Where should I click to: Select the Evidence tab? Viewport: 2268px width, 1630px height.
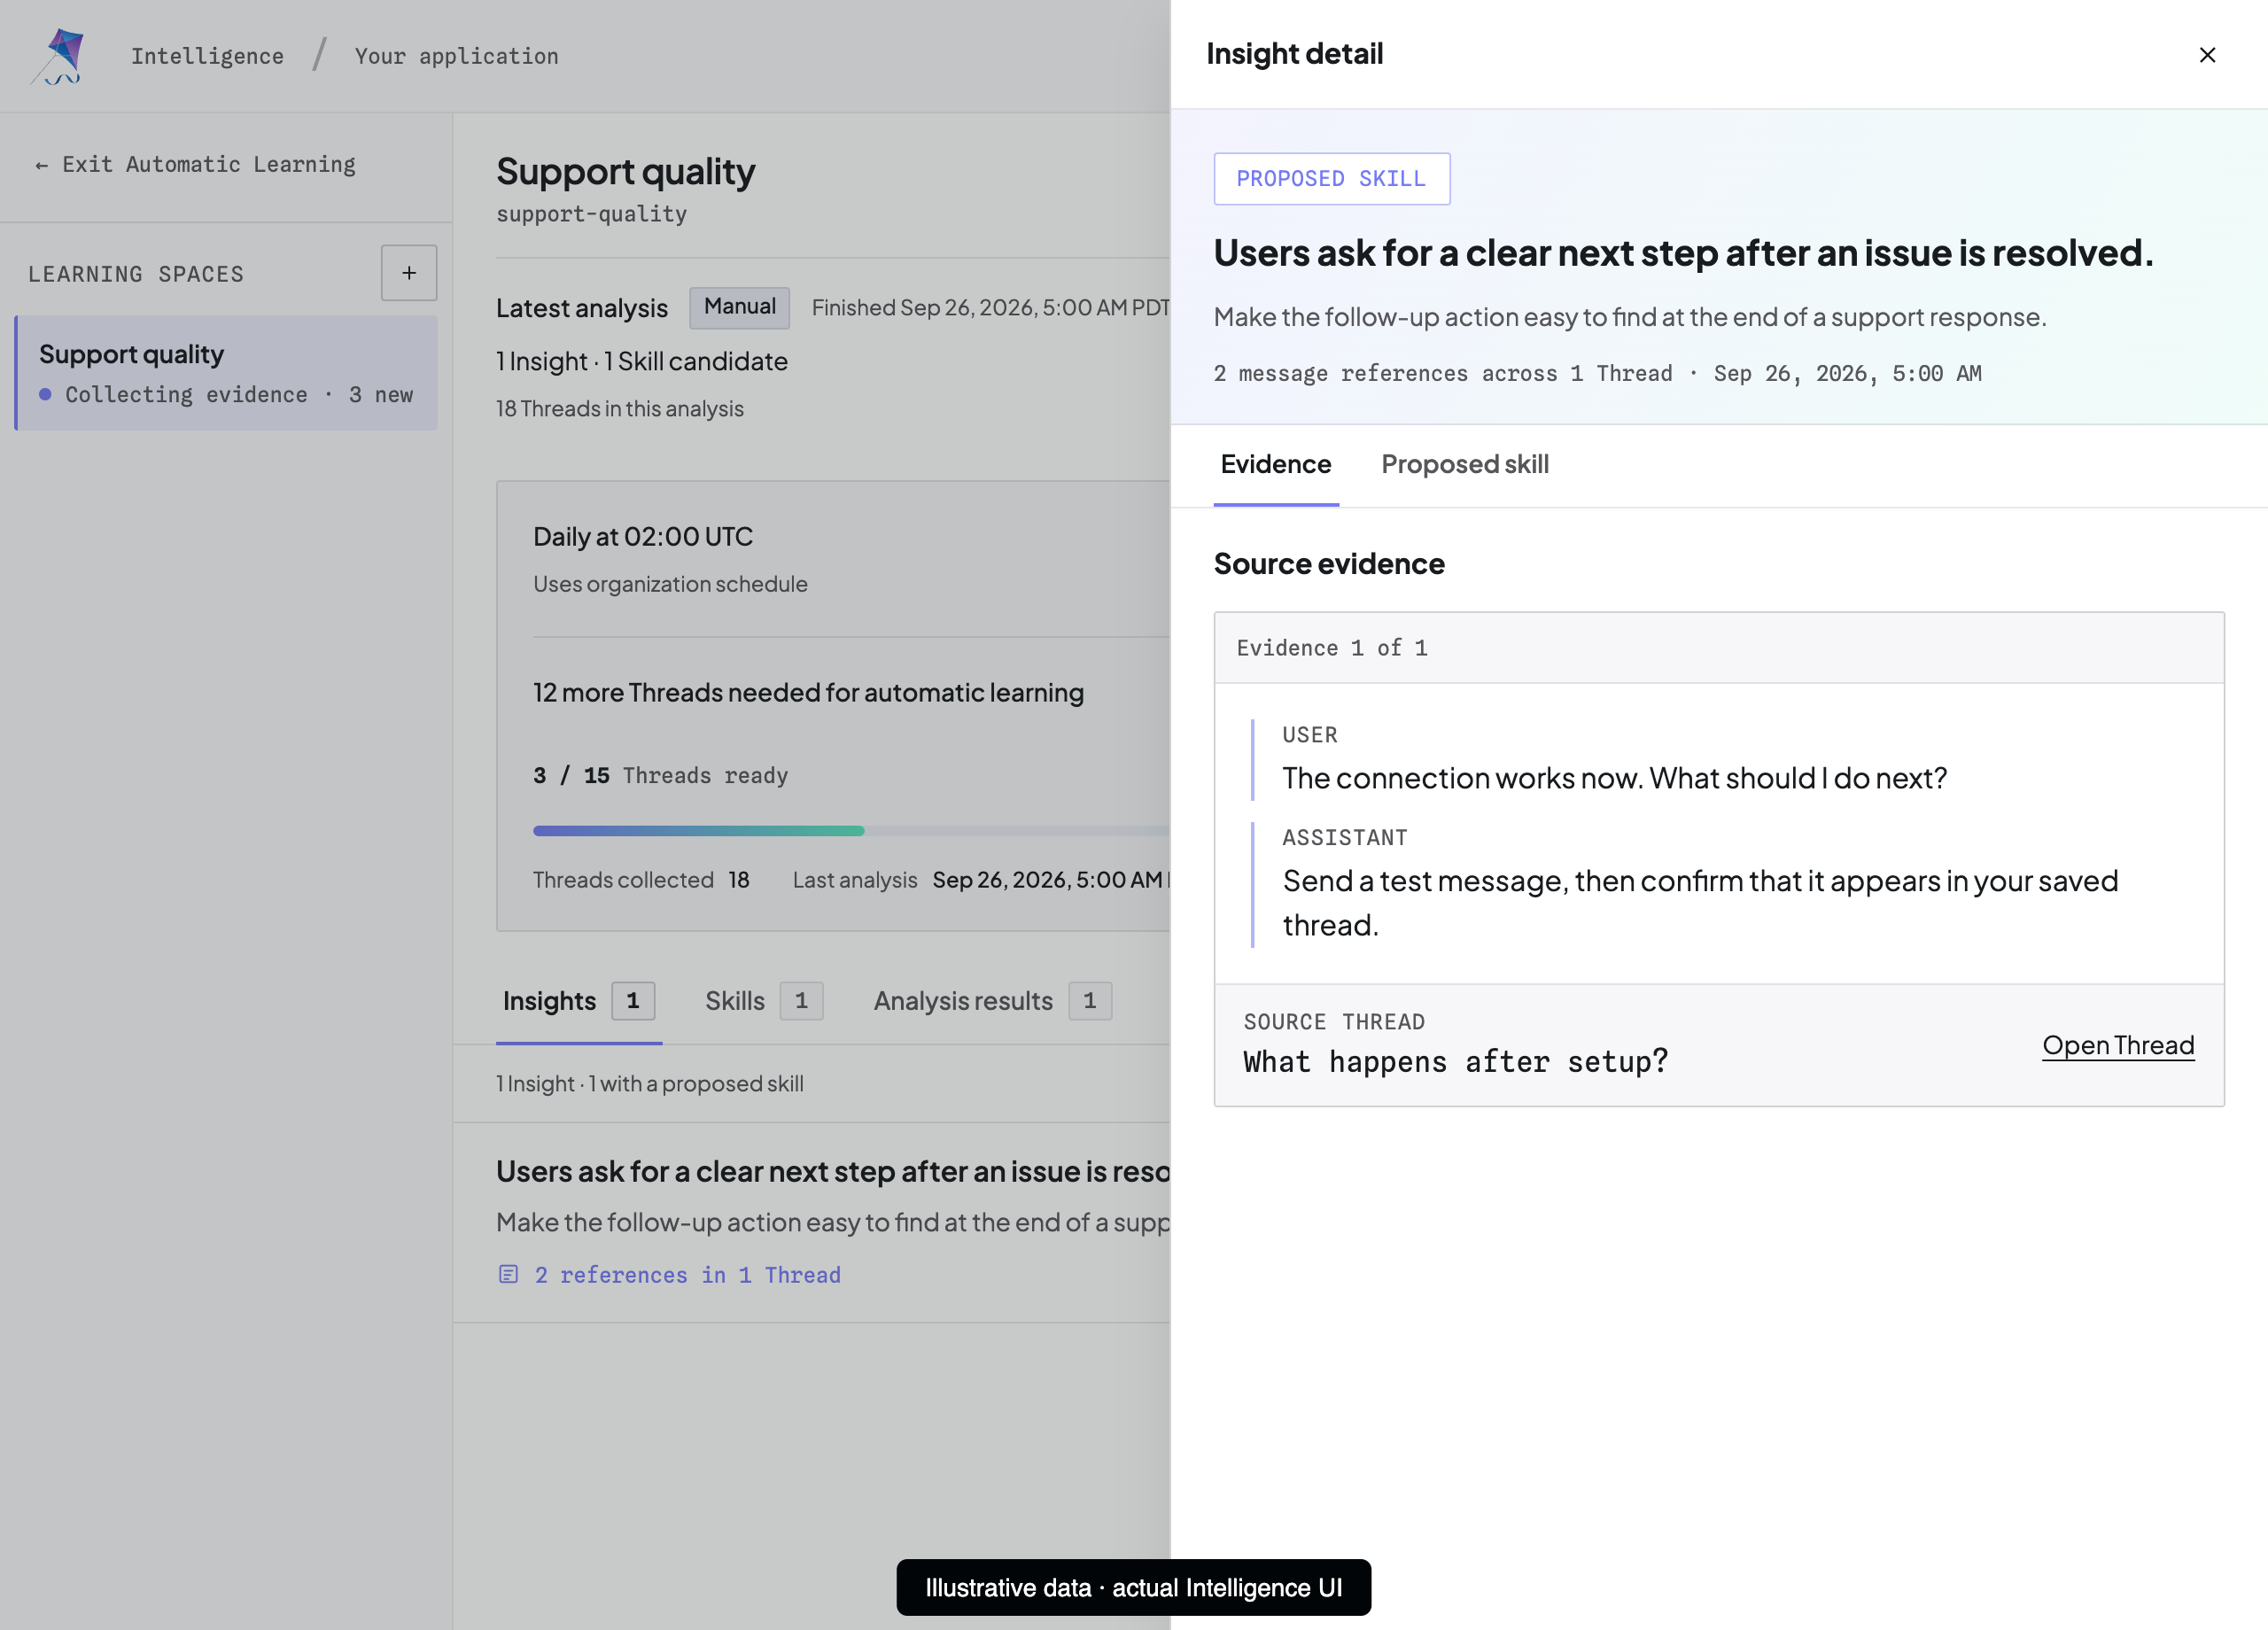1275,465
